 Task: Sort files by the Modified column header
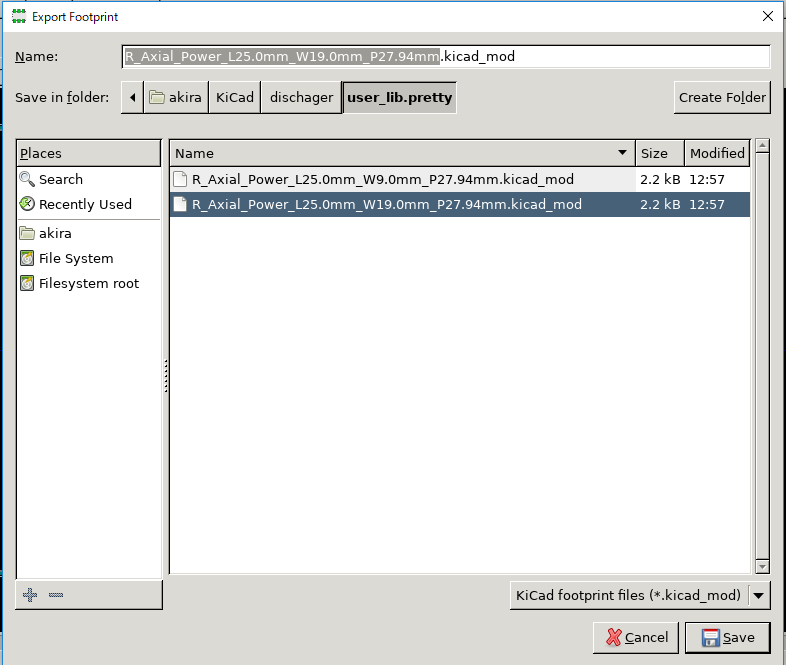pyautogui.click(x=717, y=153)
